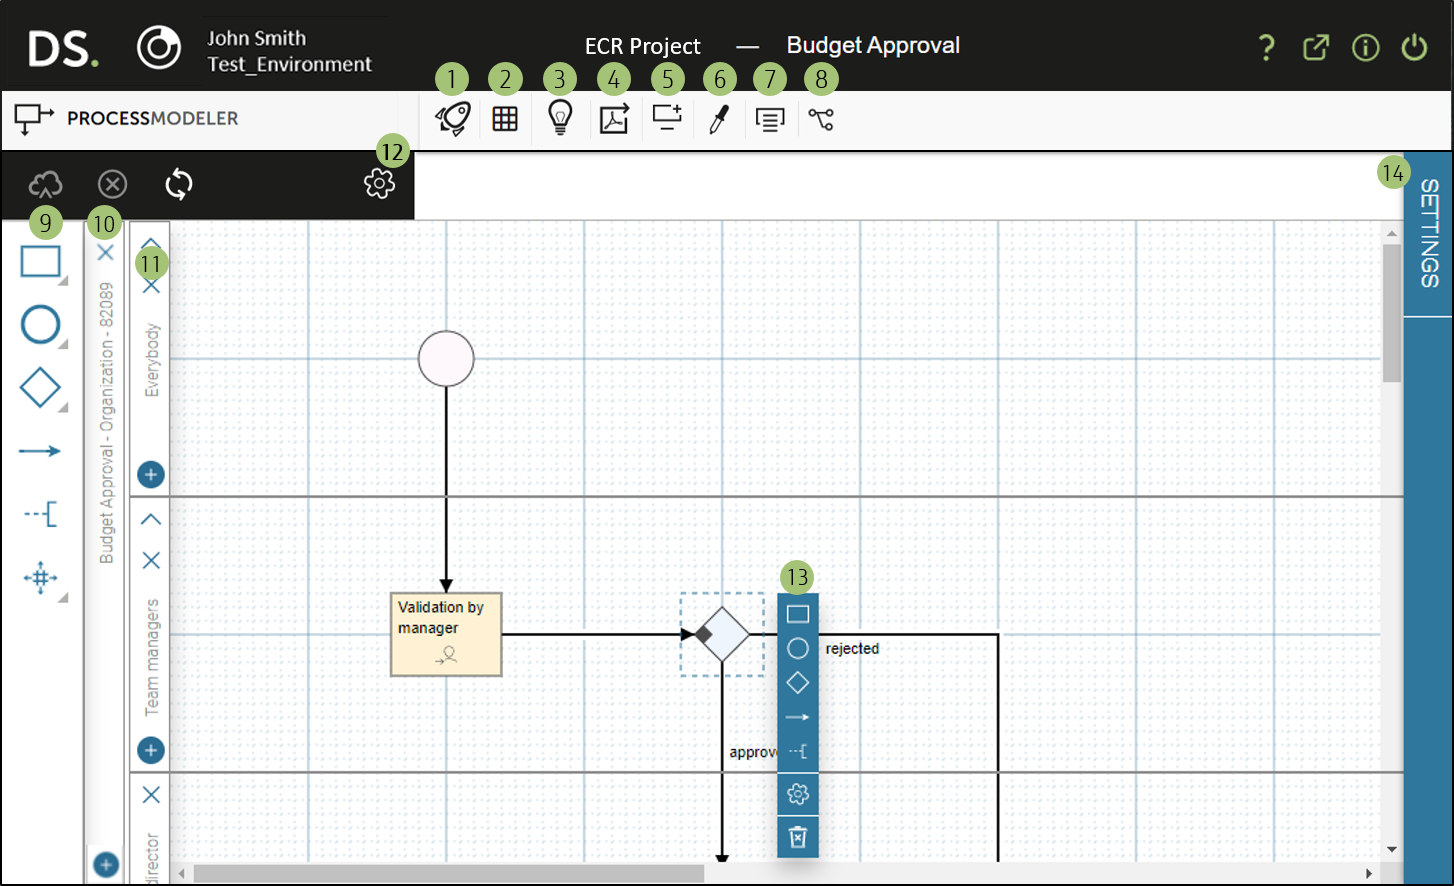Remove the Everybody lane with X
The image size is (1454, 886).
tap(151, 286)
